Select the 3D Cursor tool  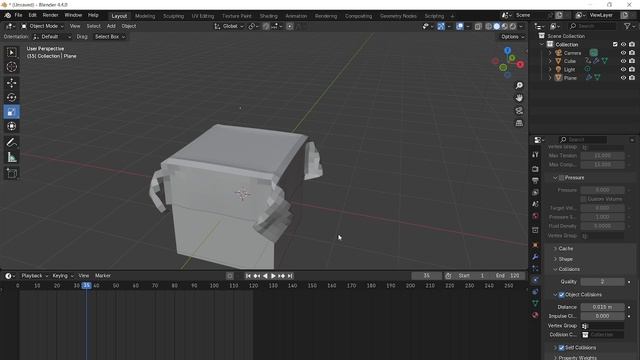(x=11, y=67)
